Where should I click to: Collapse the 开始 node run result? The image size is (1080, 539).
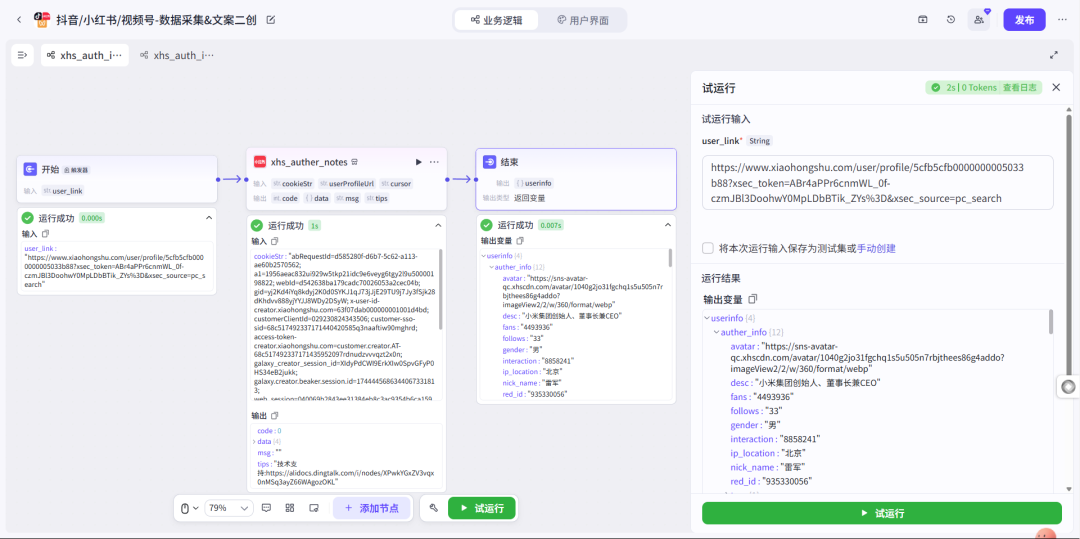click(x=209, y=218)
